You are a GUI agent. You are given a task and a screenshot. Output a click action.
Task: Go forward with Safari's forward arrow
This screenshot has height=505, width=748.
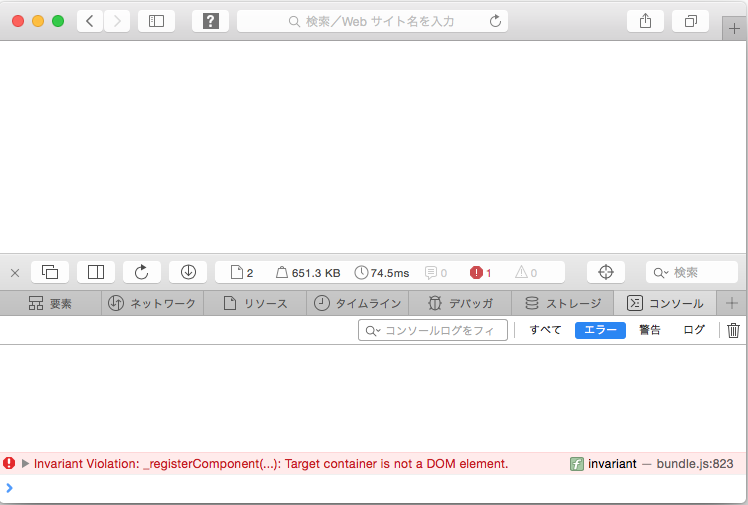117,21
